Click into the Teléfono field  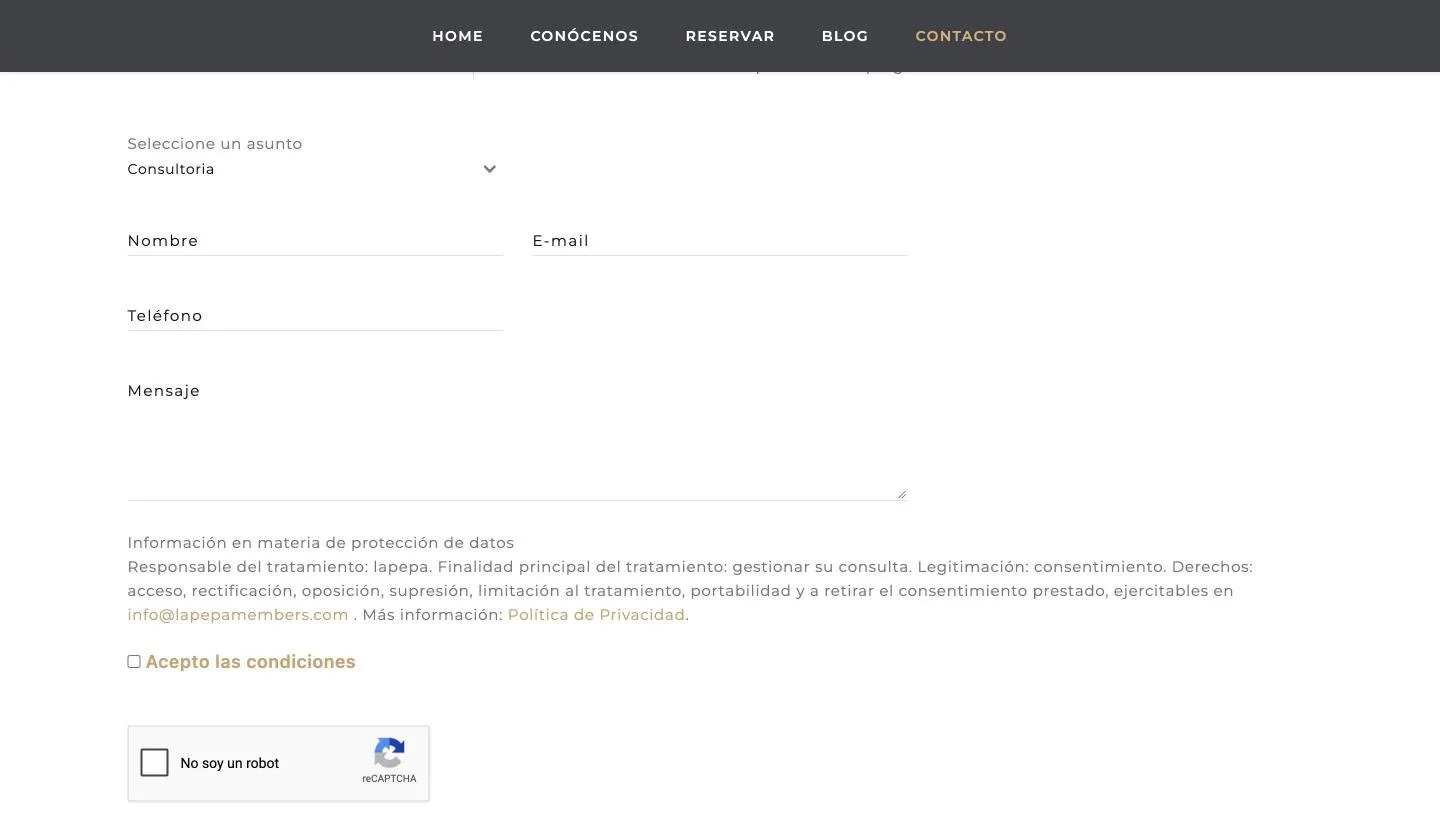click(x=315, y=316)
